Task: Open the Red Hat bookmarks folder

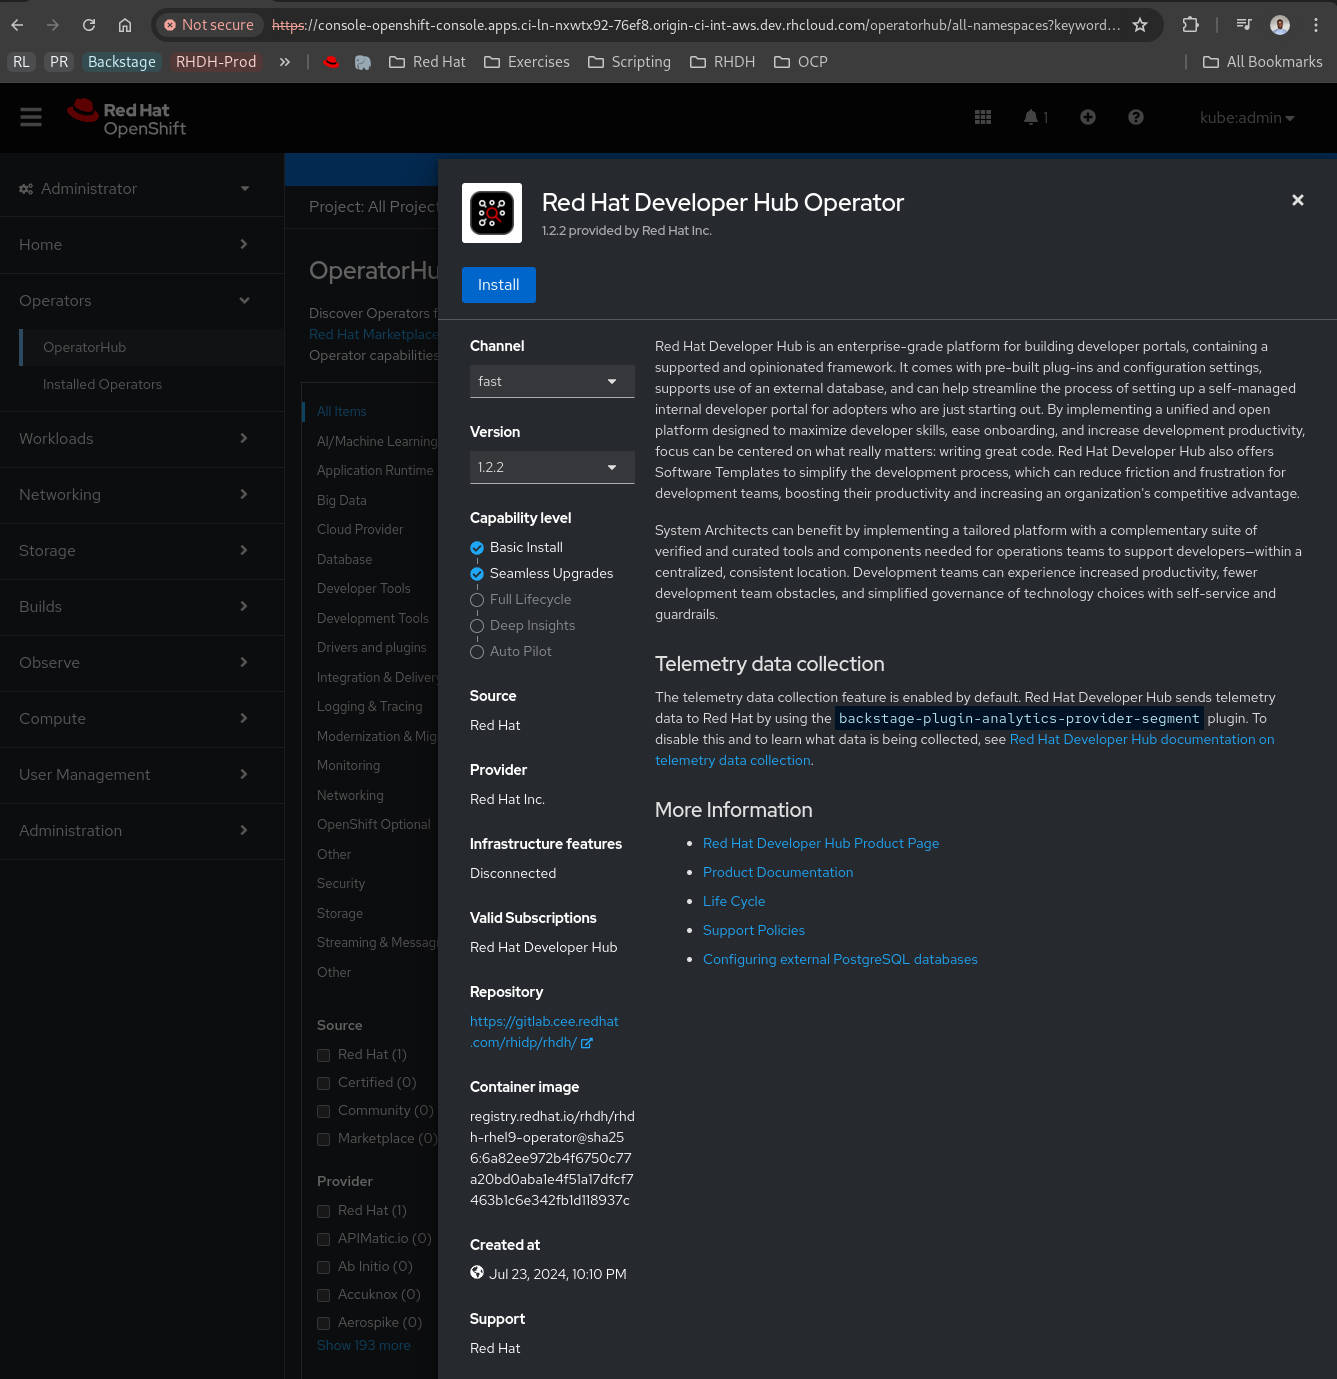Action: (x=427, y=62)
